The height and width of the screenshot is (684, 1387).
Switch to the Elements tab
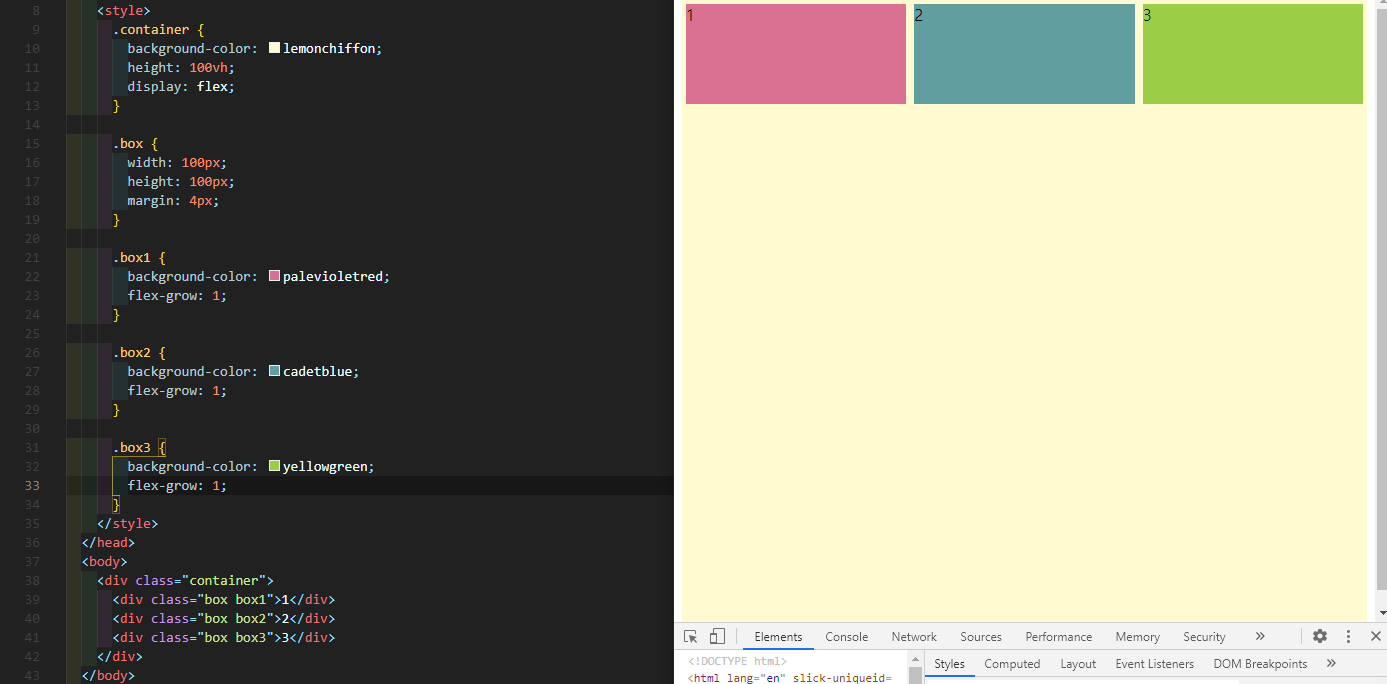pos(778,637)
